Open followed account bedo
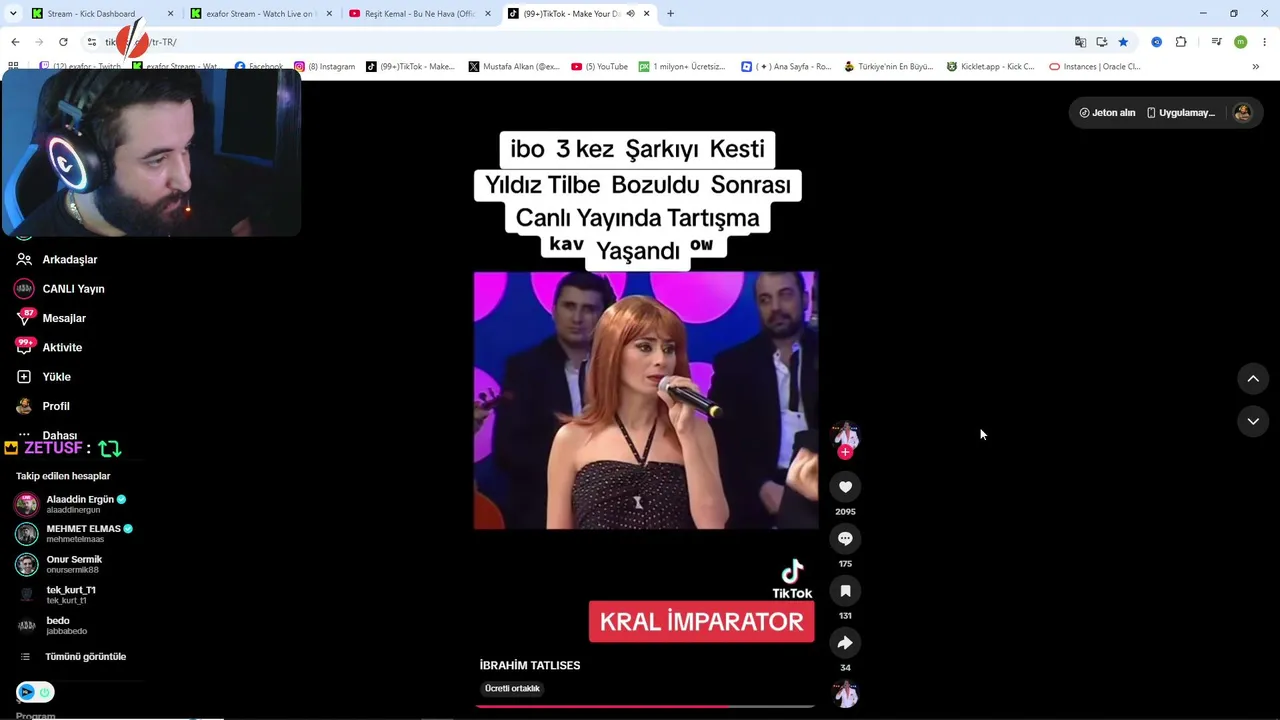 (x=52, y=626)
